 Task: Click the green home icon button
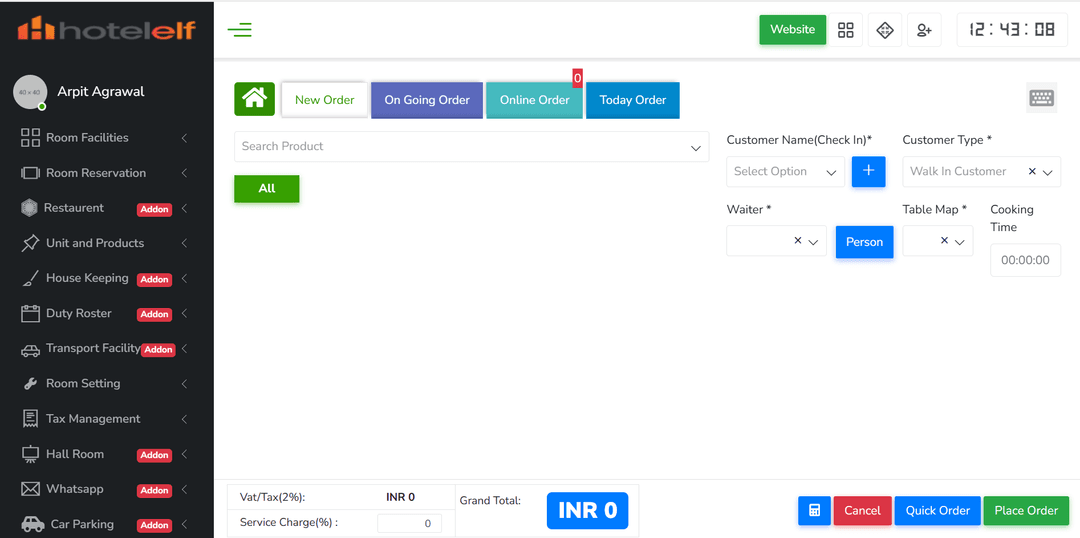click(x=254, y=99)
